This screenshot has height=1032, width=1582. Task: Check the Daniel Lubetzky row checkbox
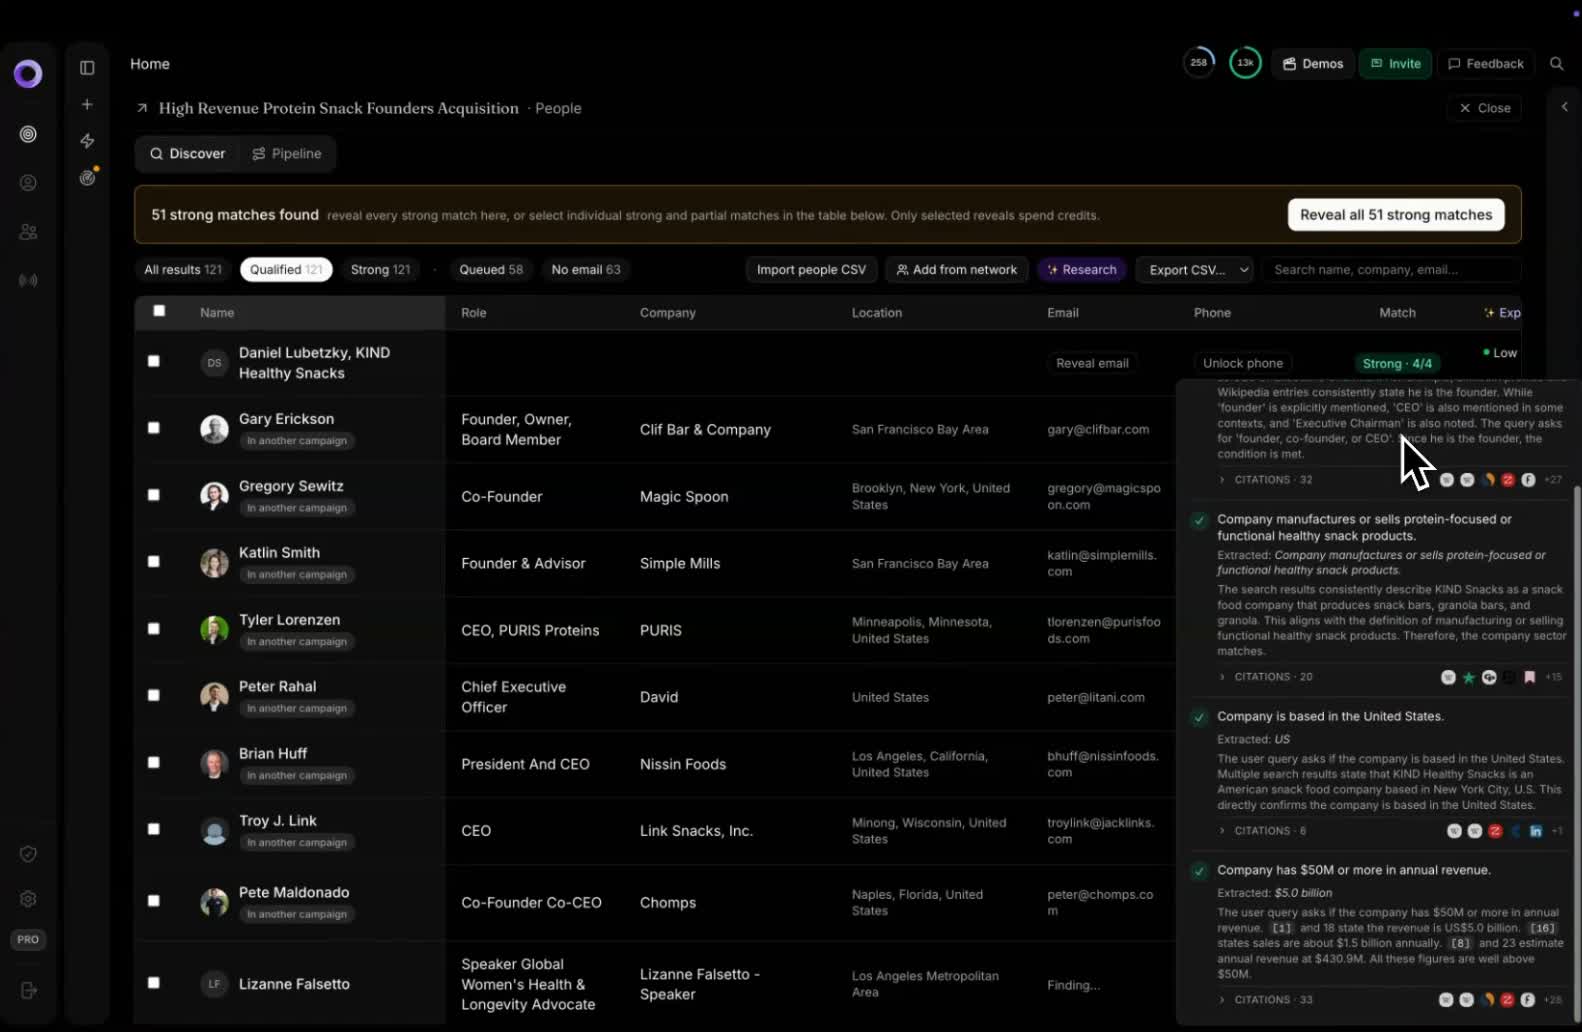(x=154, y=361)
